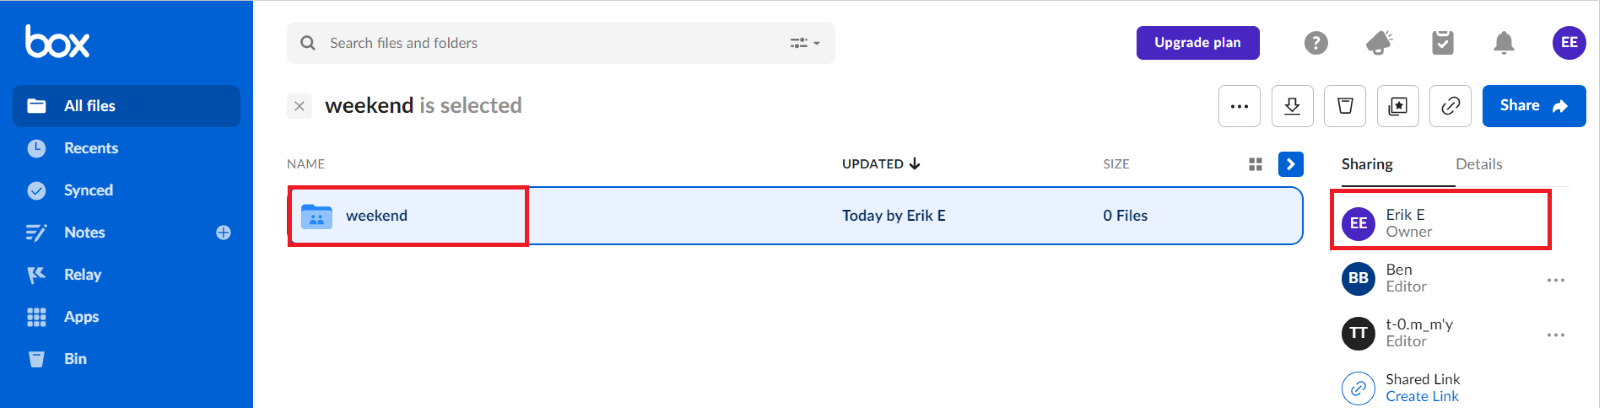The height and width of the screenshot is (408, 1600).
Task: Collapse the sidebar with the blue arrow toggle
Action: point(1291,164)
